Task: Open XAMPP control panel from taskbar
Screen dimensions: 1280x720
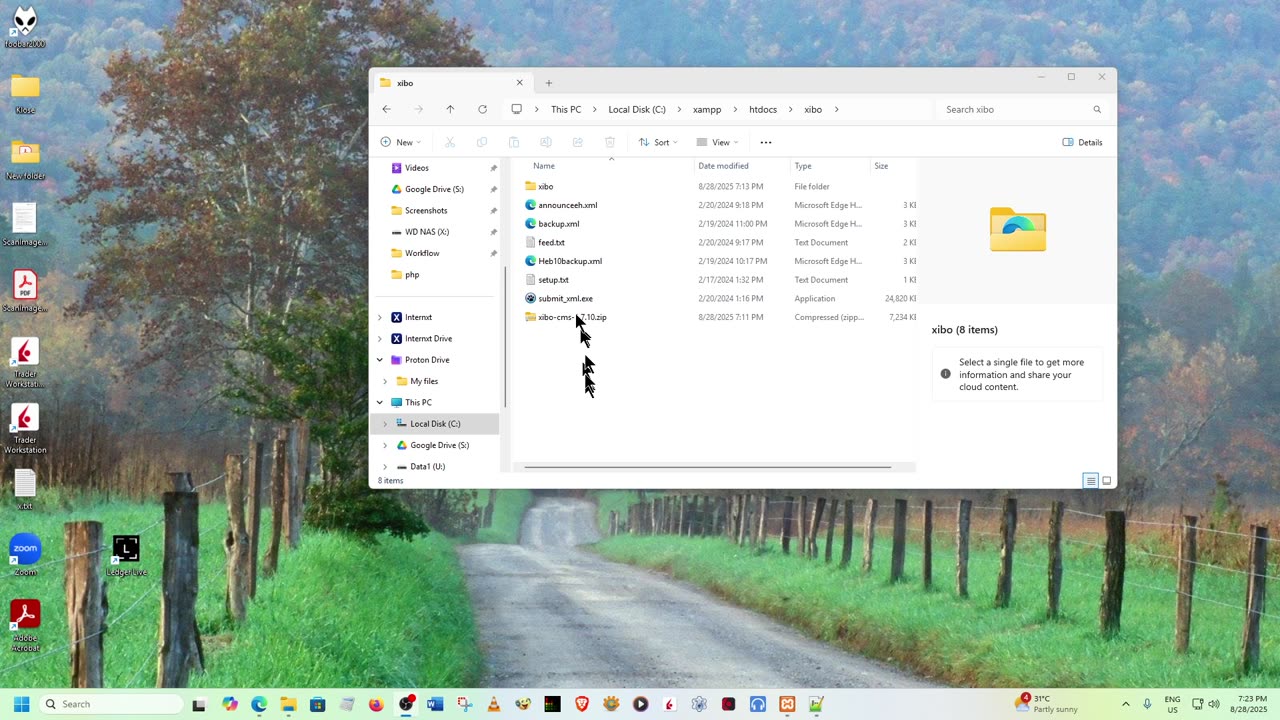Action: coord(787,704)
